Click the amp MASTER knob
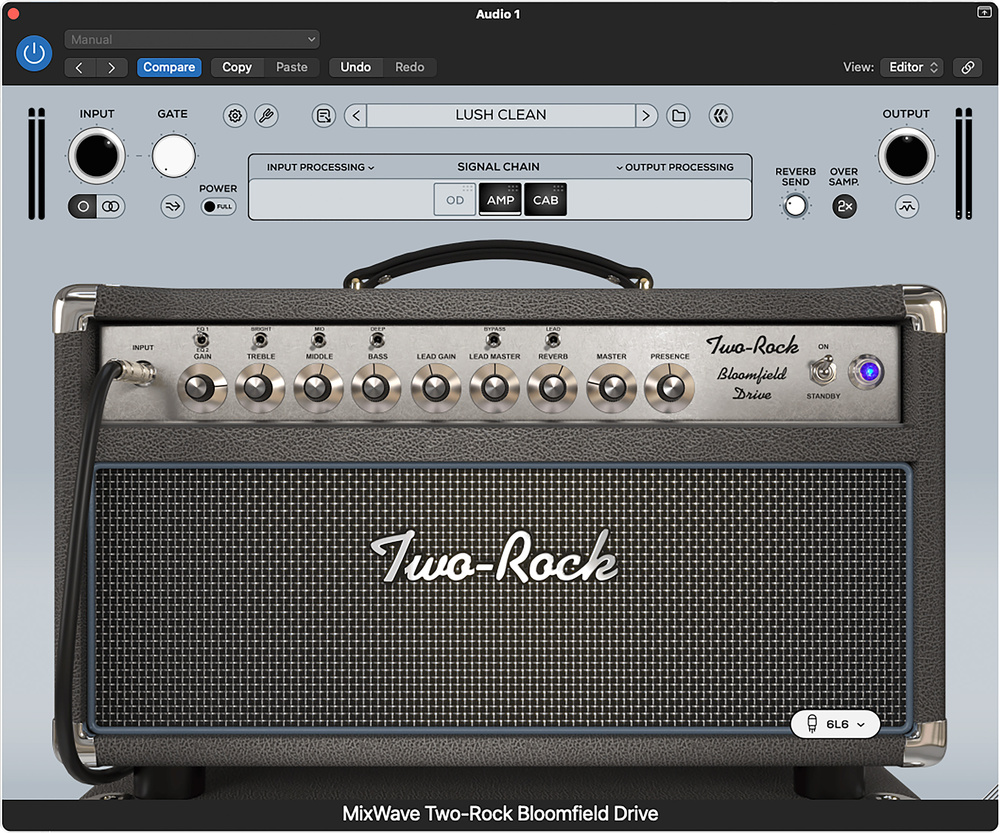Viewport: 1000px width, 833px height. (x=611, y=388)
